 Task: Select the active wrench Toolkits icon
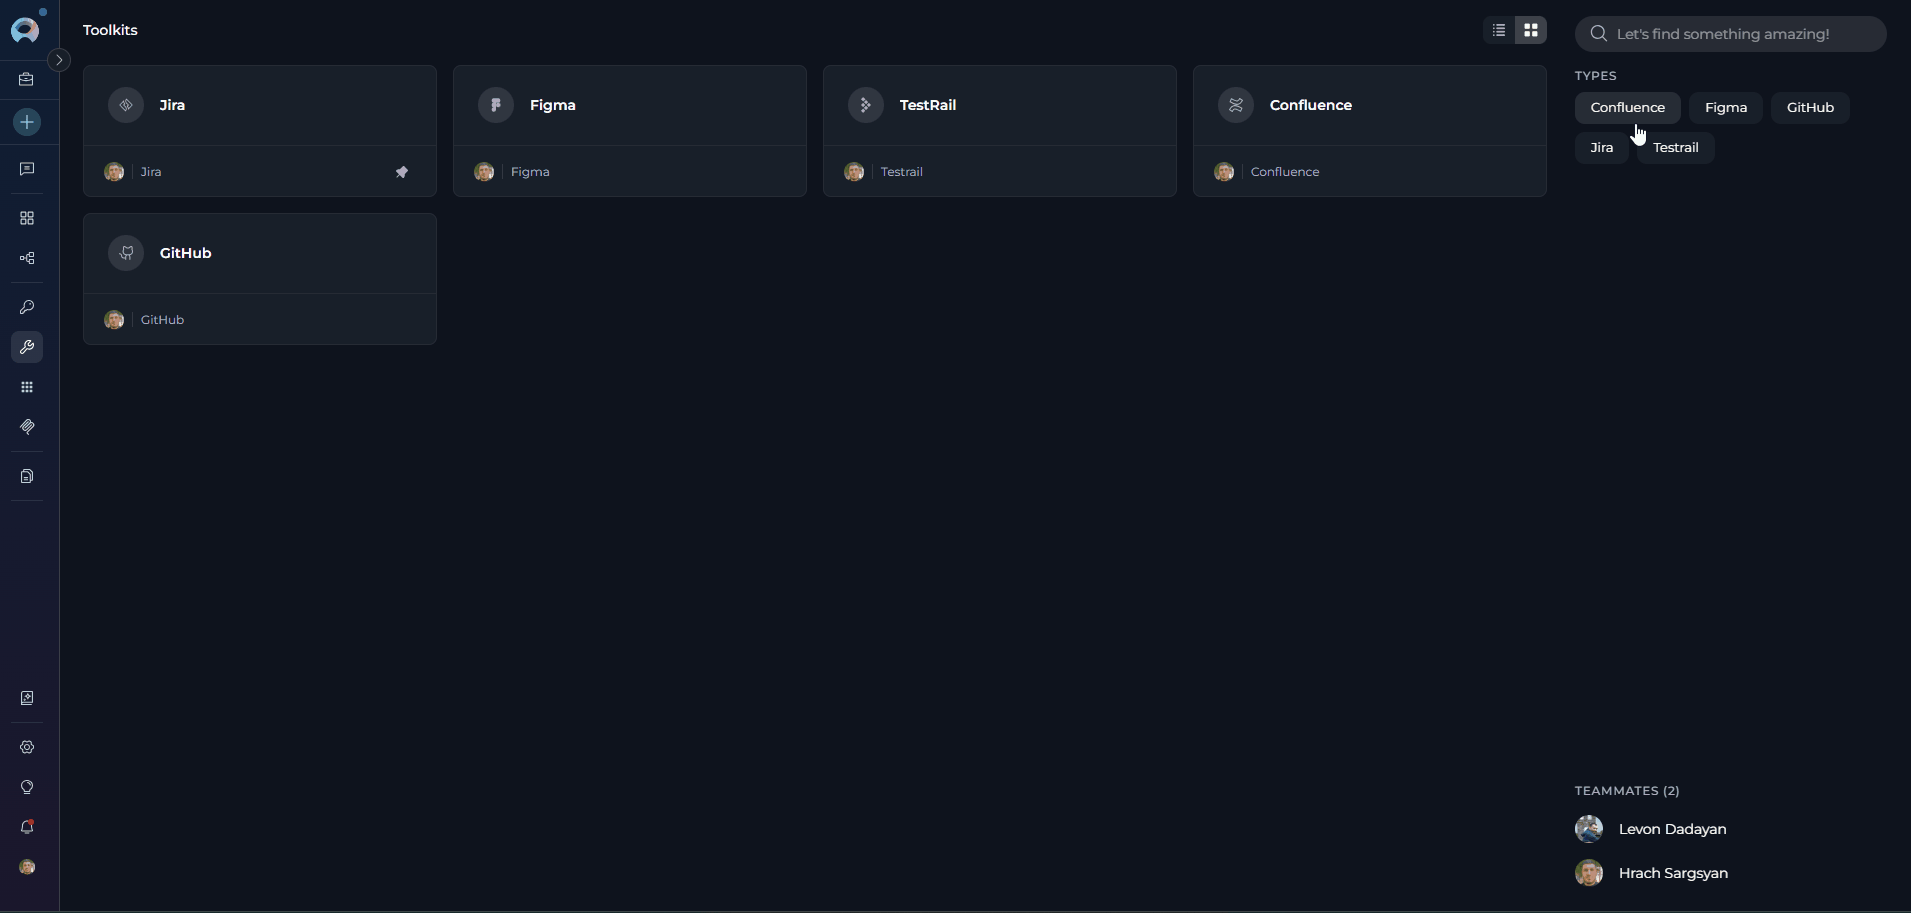(26, 347)
